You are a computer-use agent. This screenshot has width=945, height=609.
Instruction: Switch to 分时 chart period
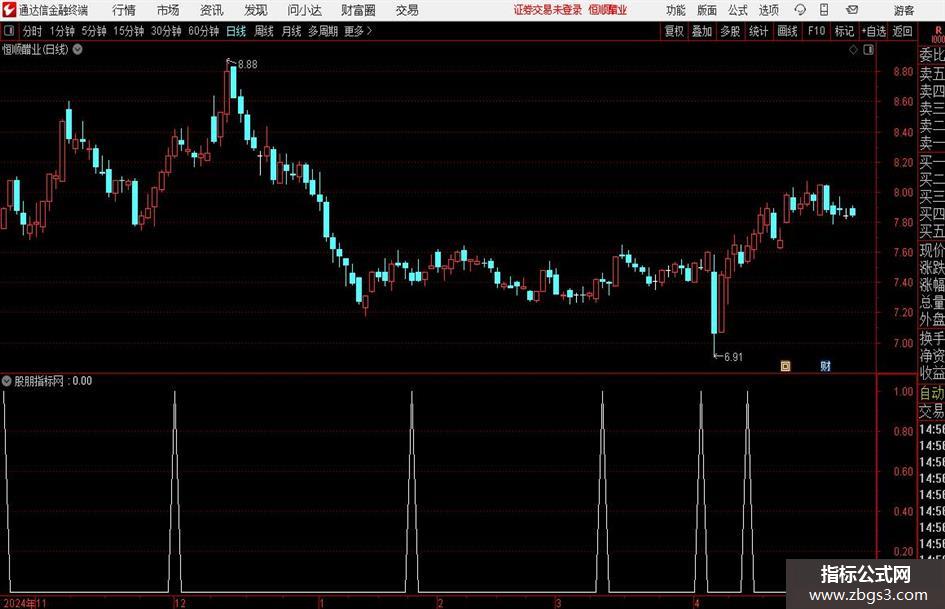tap(33, 31)
